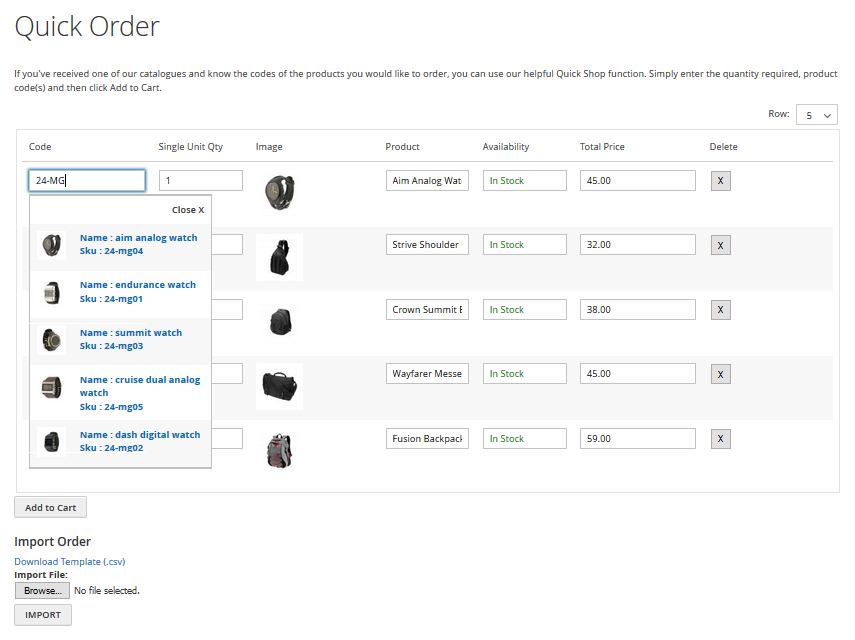
Task: Remove the Strive Shoulder row with X
Action: pos(720,245)
